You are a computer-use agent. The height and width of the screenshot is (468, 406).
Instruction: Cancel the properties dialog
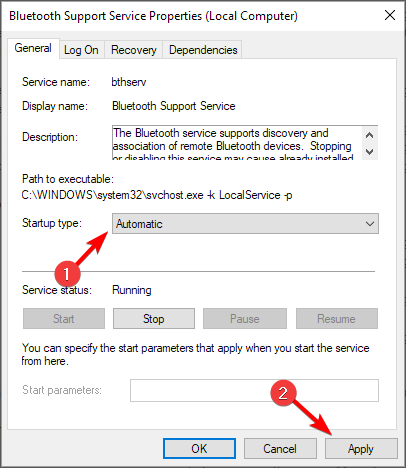tap(280, 449)
